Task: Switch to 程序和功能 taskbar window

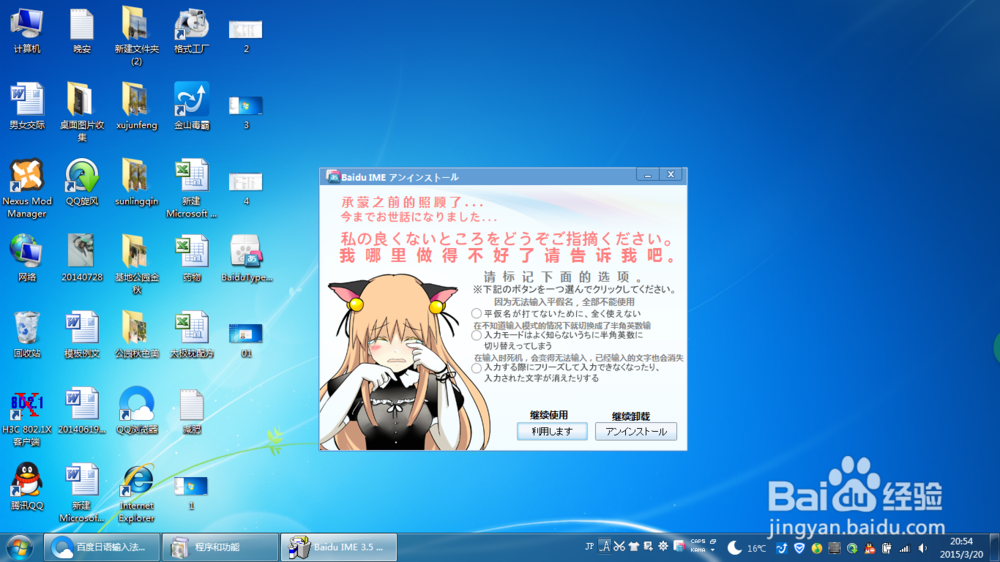Action: click(x=220, y=547)
